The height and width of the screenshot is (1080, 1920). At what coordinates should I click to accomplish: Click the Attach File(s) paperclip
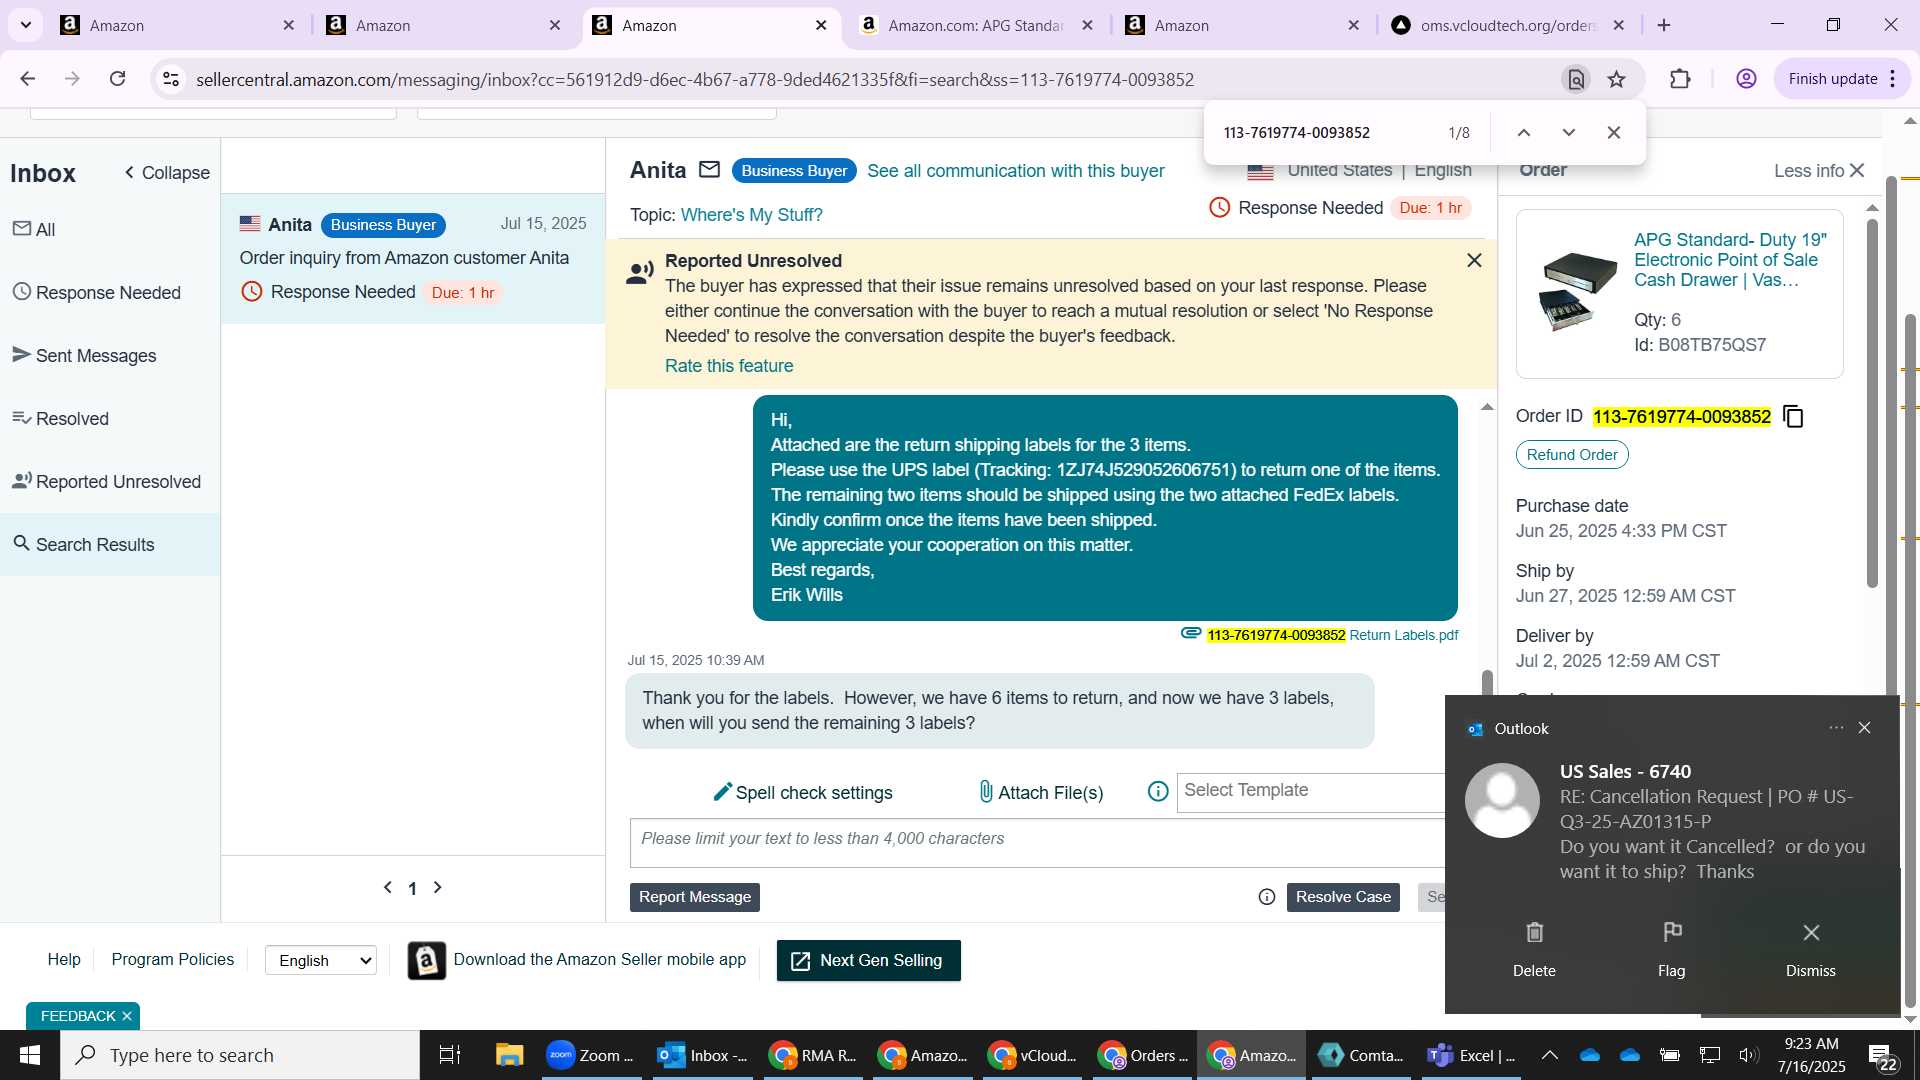[1041, 792]
